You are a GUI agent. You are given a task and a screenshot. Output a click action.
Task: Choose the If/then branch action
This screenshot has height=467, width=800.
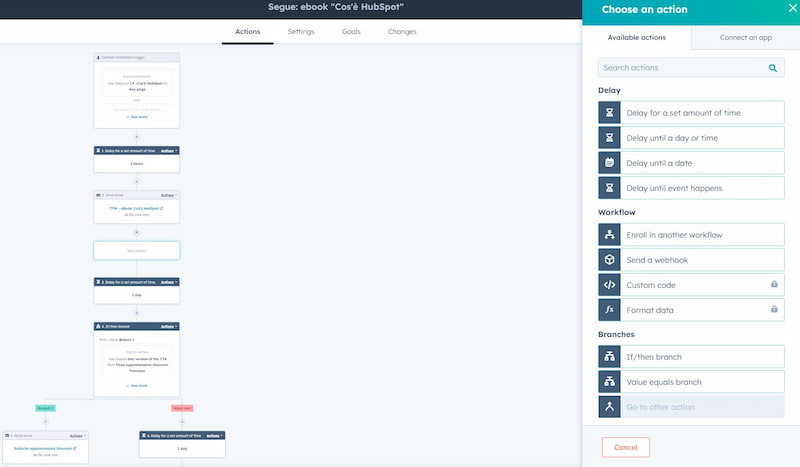(691, 357)
